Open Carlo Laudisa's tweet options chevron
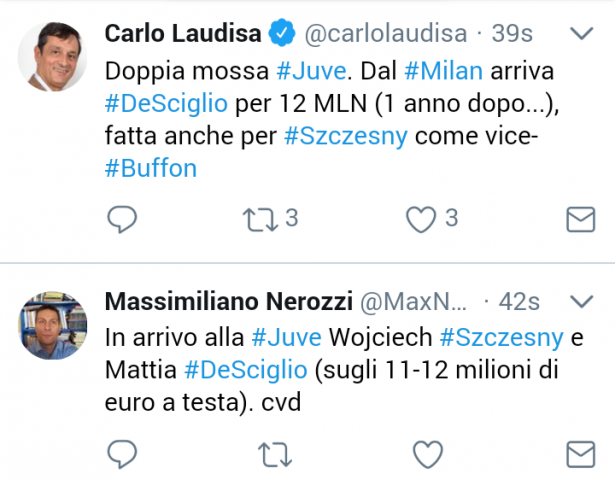The height and width of the screenshot is (480, 615). pyautogui.click(x=581, y=34)
